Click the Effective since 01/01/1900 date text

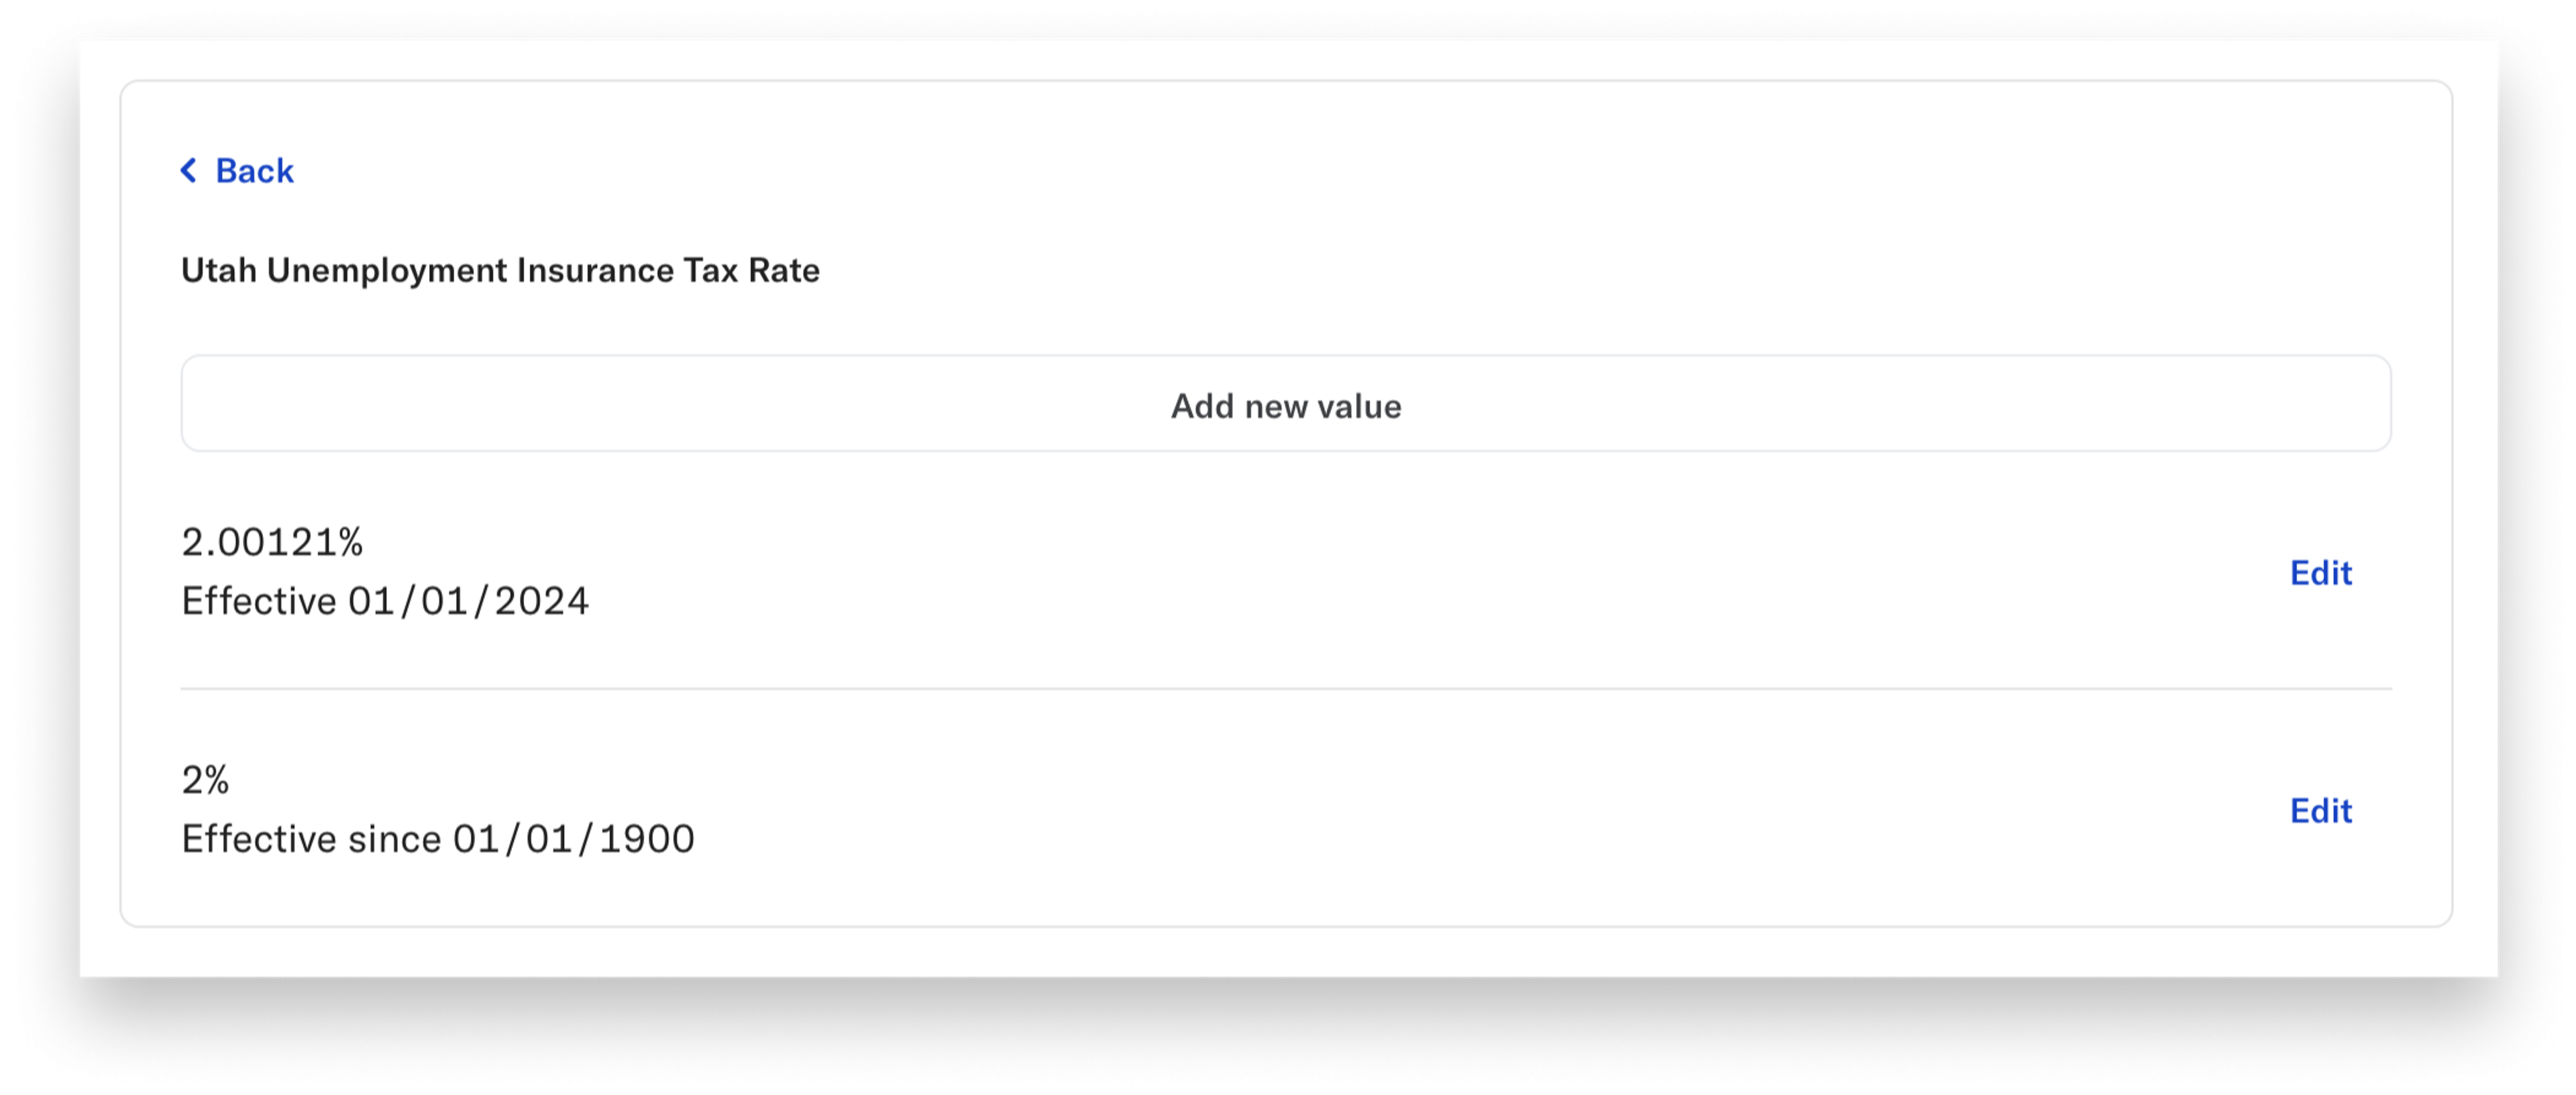pyautogui.click(x=438, y=839)
